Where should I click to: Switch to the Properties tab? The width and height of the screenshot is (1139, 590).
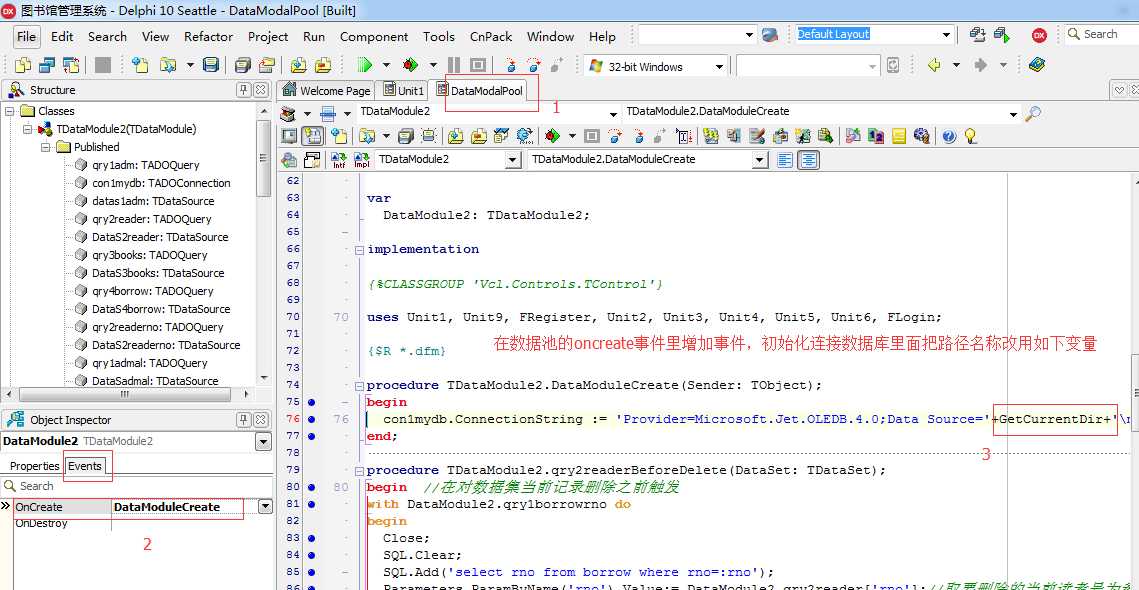point(34,466)
